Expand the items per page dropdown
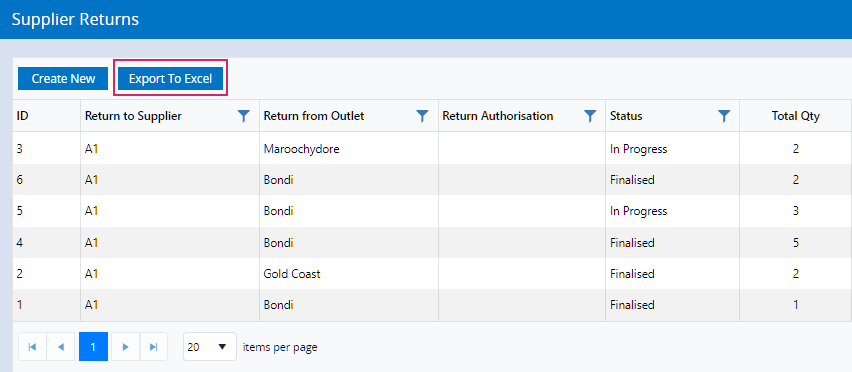The height and width of the screenshot is (372, 852). [210, 346]
